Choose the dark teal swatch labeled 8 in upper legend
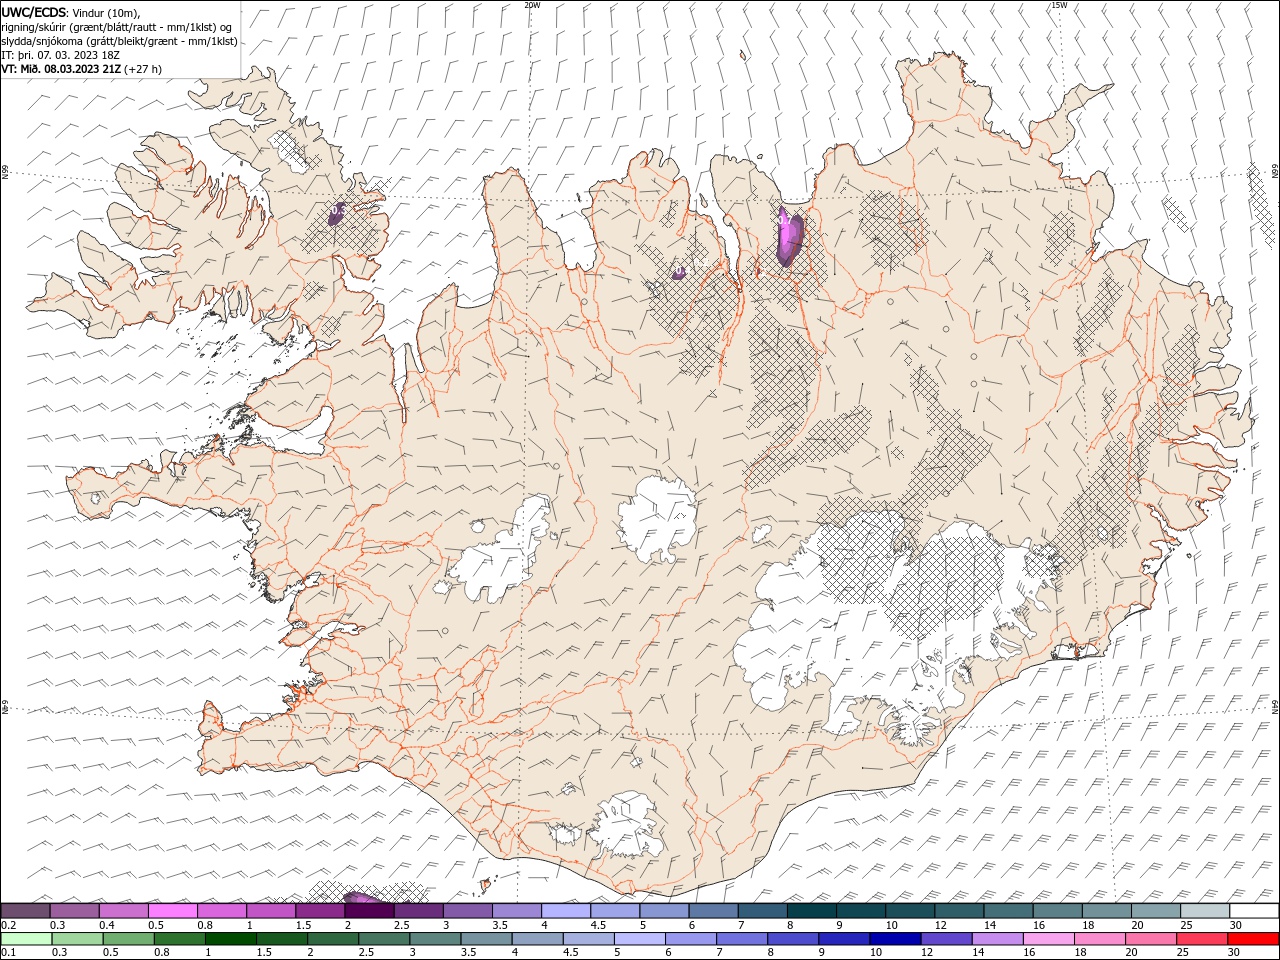1280x960 pixels. [812, 911]
